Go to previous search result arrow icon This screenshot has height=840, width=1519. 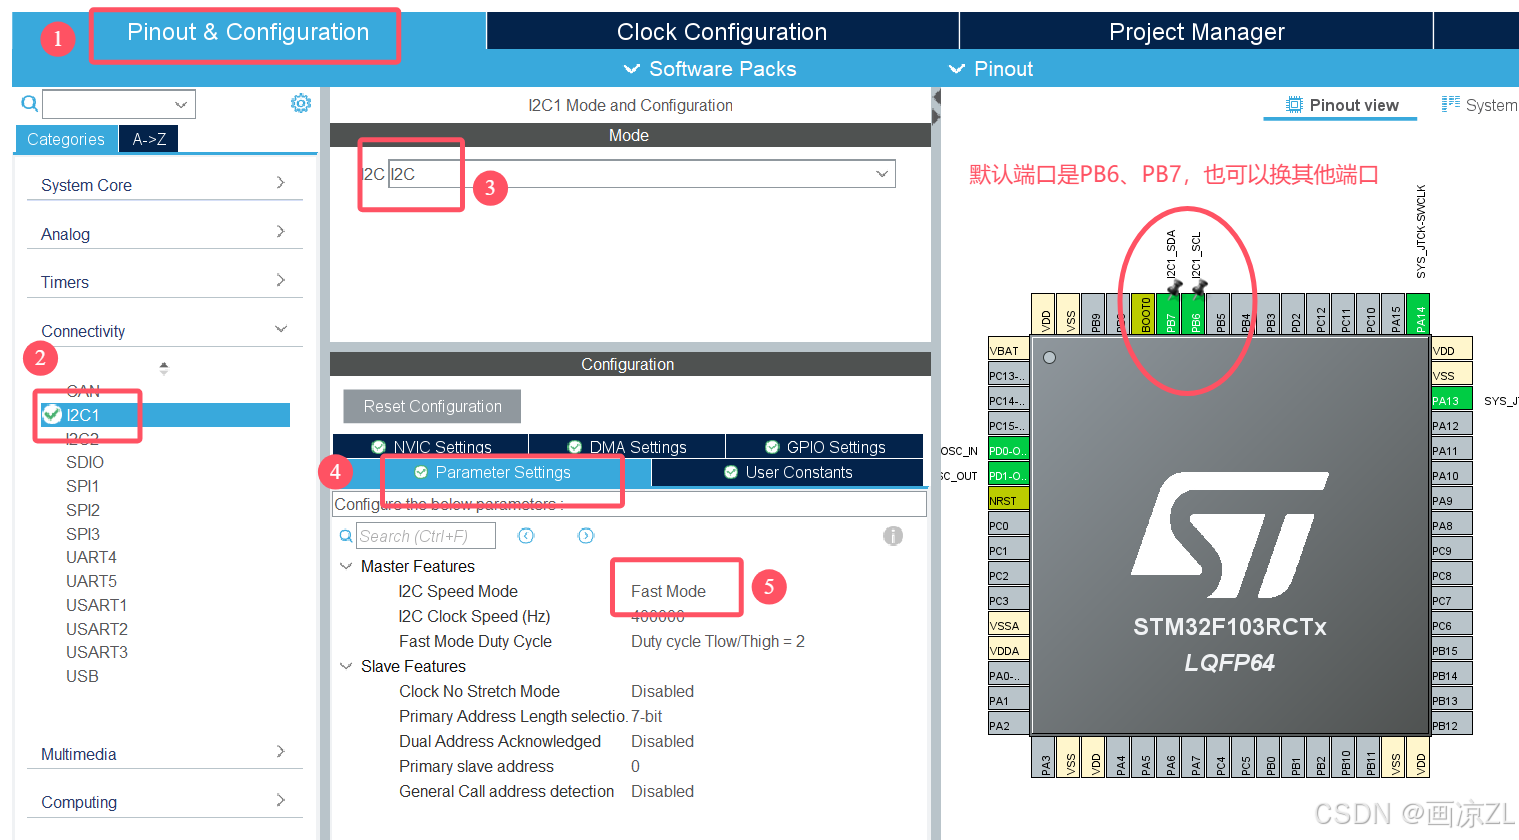[x=526, y=536]
